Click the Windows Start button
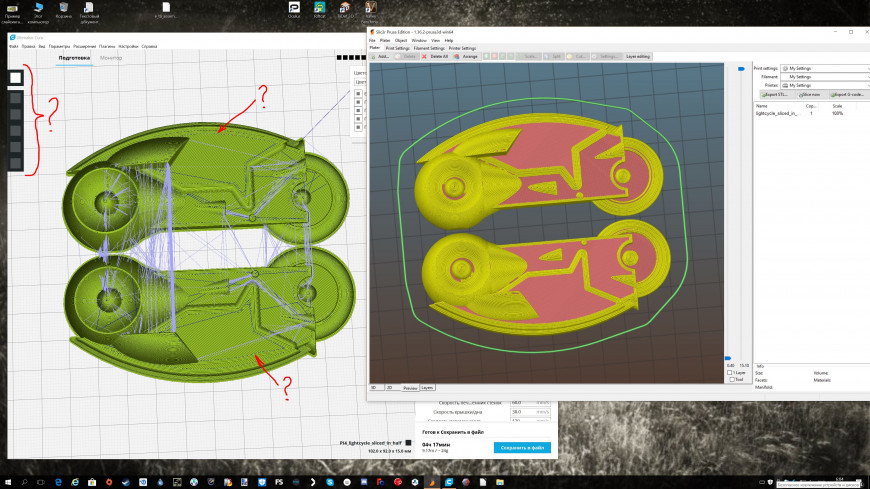Screen dimensions: 870x489 [x=8, y=482]
